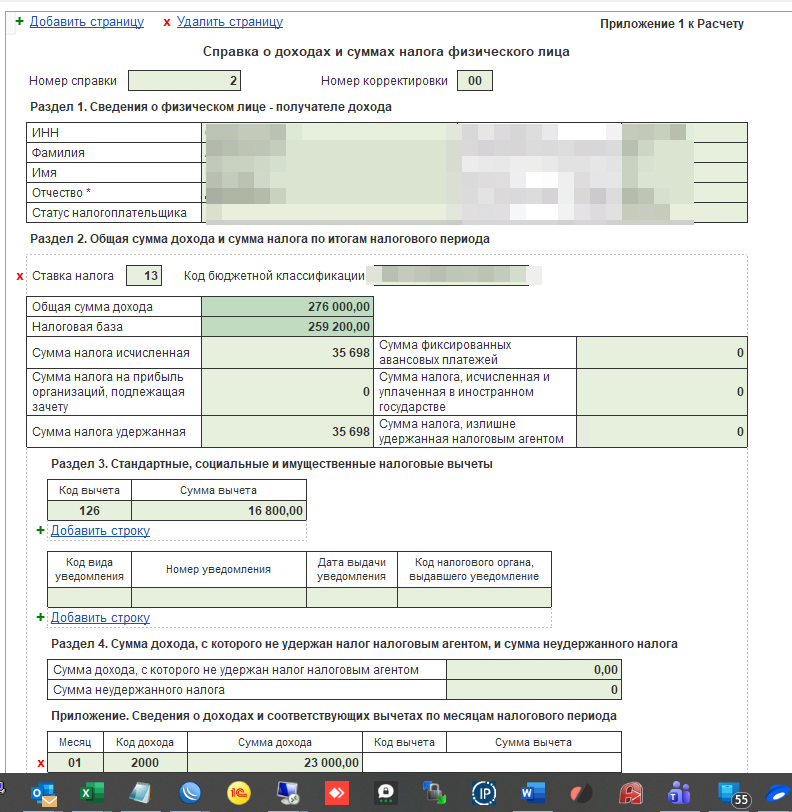Launch 1C Enterprise from the taskbar
Image resolution: width=792 pixels, height=812 pixels.
(x=239, y=794)
